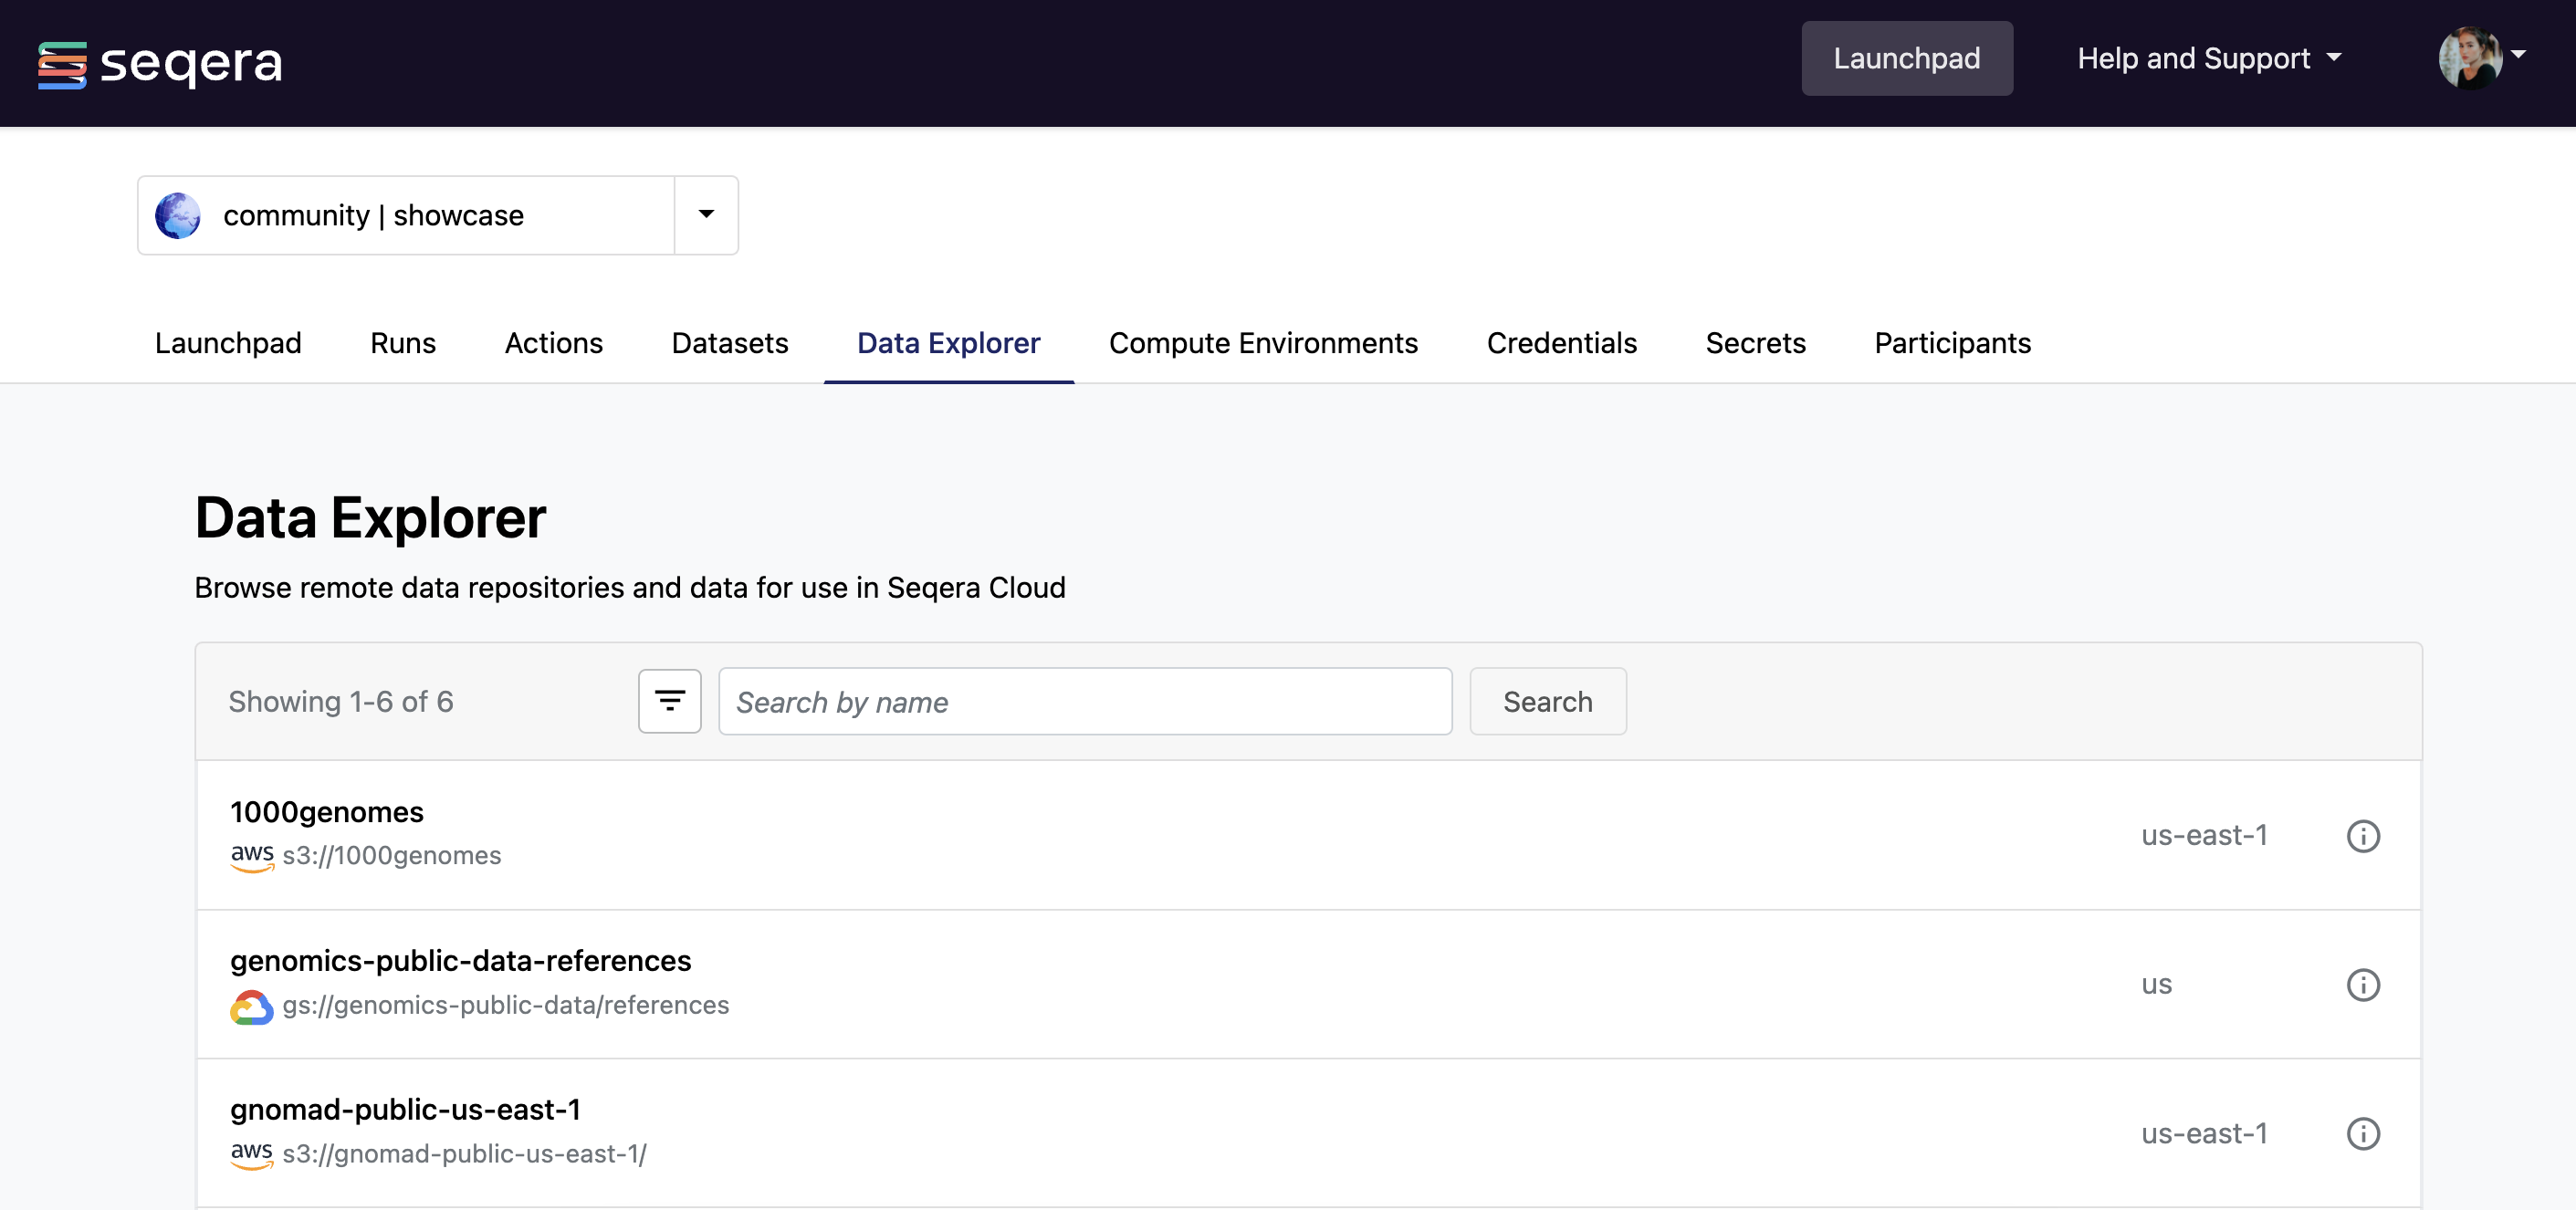This screenshot has width=2576, height=1210.
Task: Open the Compute Environments tab
Action: pos(1262,343)
